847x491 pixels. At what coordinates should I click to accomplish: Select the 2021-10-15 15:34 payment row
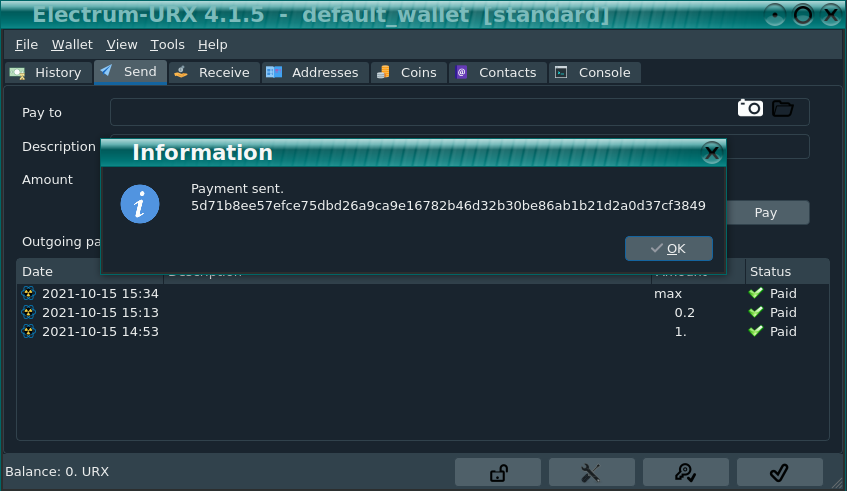[423, 293]
